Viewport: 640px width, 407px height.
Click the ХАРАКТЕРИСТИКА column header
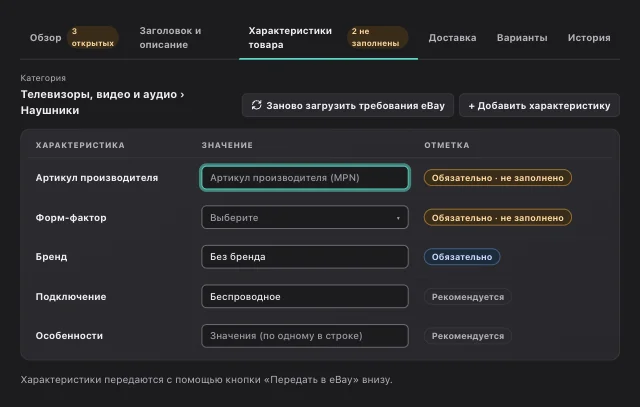point(80,145)
